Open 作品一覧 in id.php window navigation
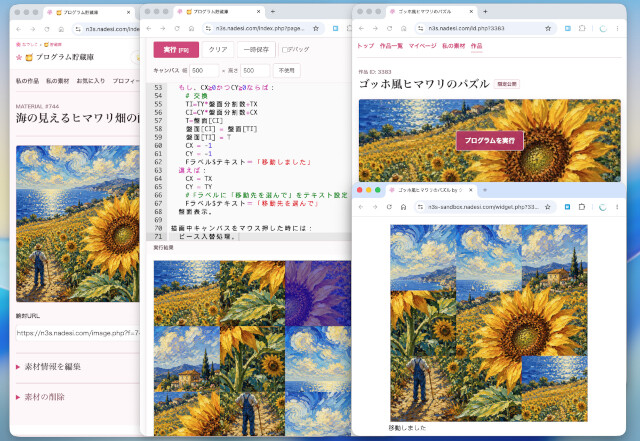The width and height of the screenshot is (640, 441). tap(391, 46)
